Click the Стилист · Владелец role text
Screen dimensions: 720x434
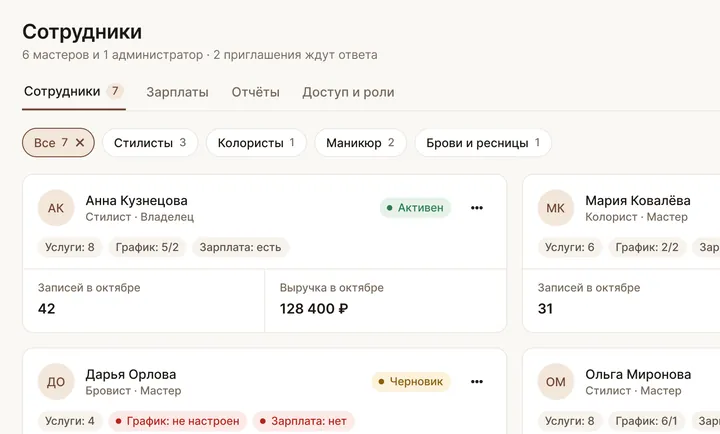pos(140,217)
